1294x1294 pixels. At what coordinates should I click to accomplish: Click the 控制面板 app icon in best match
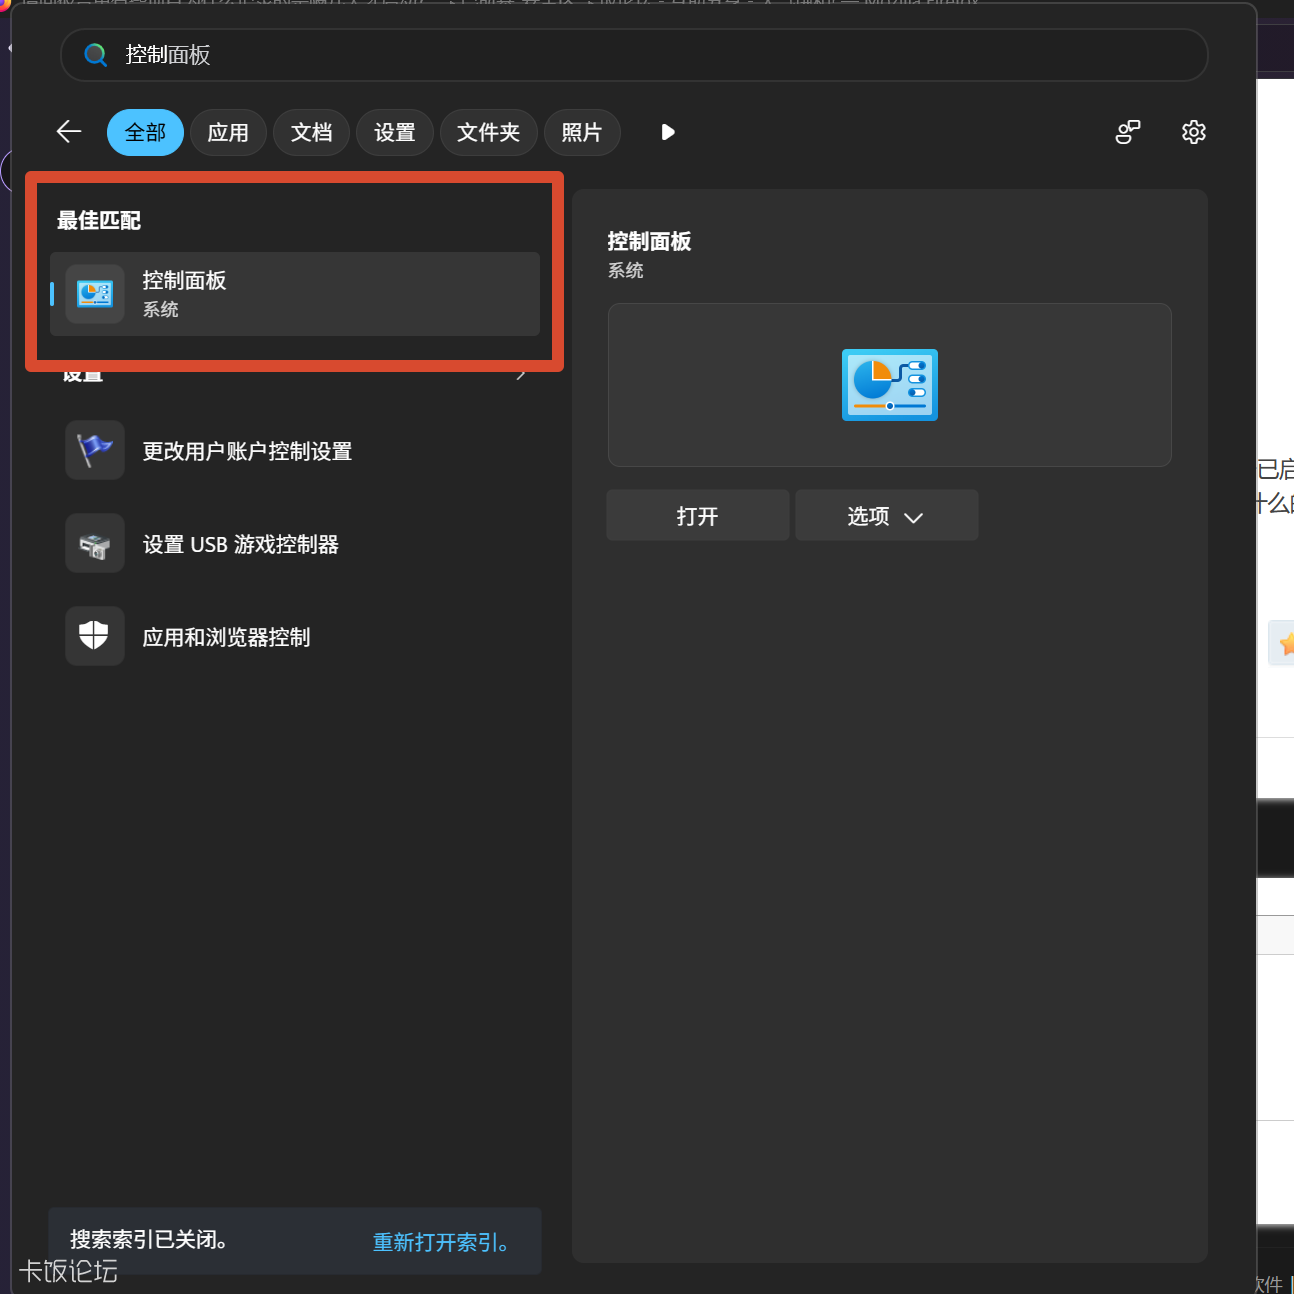click(x=95, y=294)
